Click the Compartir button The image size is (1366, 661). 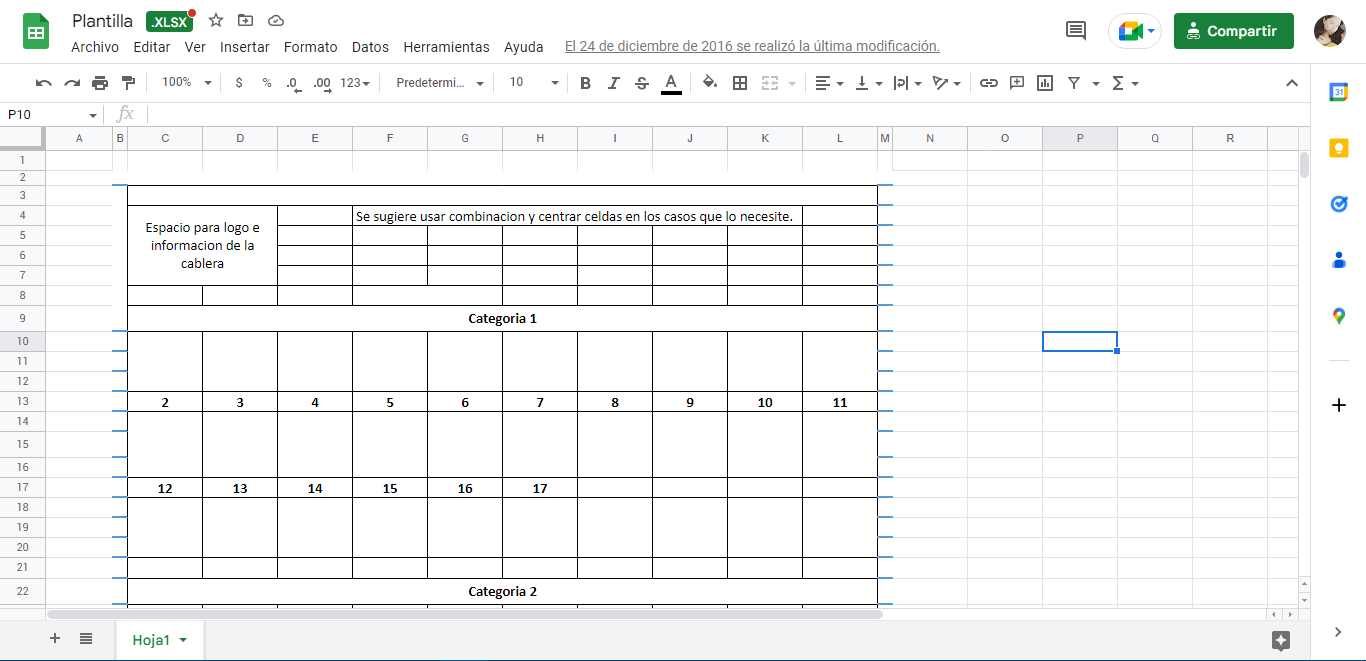click(1234, 31)
